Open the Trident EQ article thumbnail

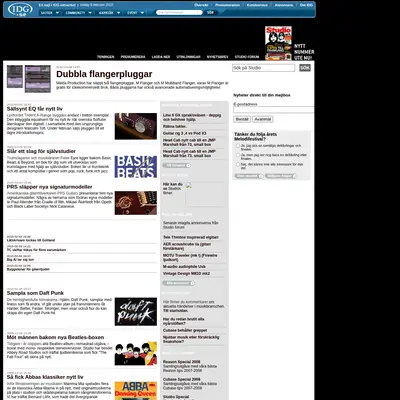coord(136,126)
